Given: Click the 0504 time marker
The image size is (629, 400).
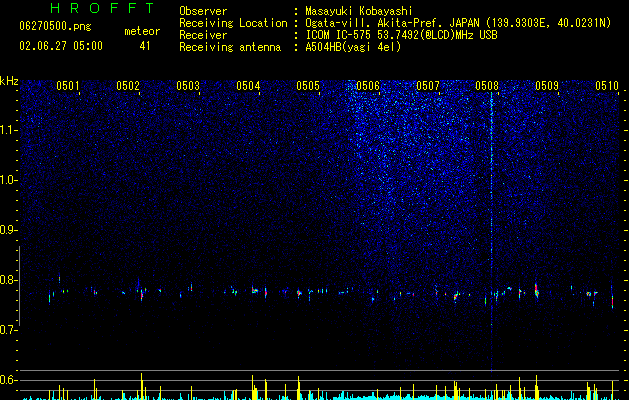Looking at the screenshot, I should click(x=248, y=86).
